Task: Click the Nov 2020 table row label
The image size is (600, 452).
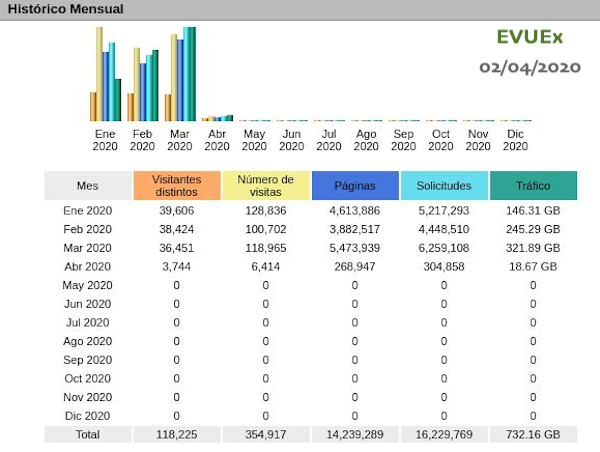Action: [x=88, y=397]
